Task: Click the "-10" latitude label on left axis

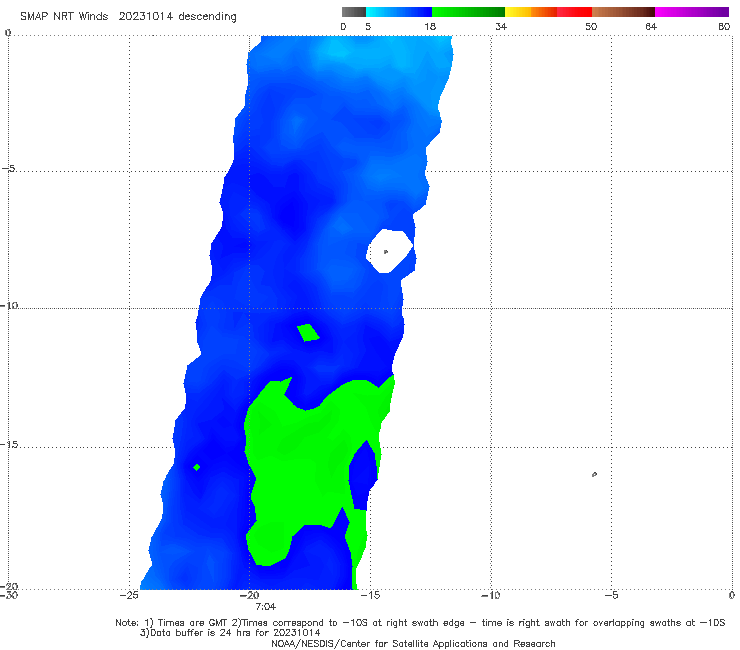Action: pos(9,305)
